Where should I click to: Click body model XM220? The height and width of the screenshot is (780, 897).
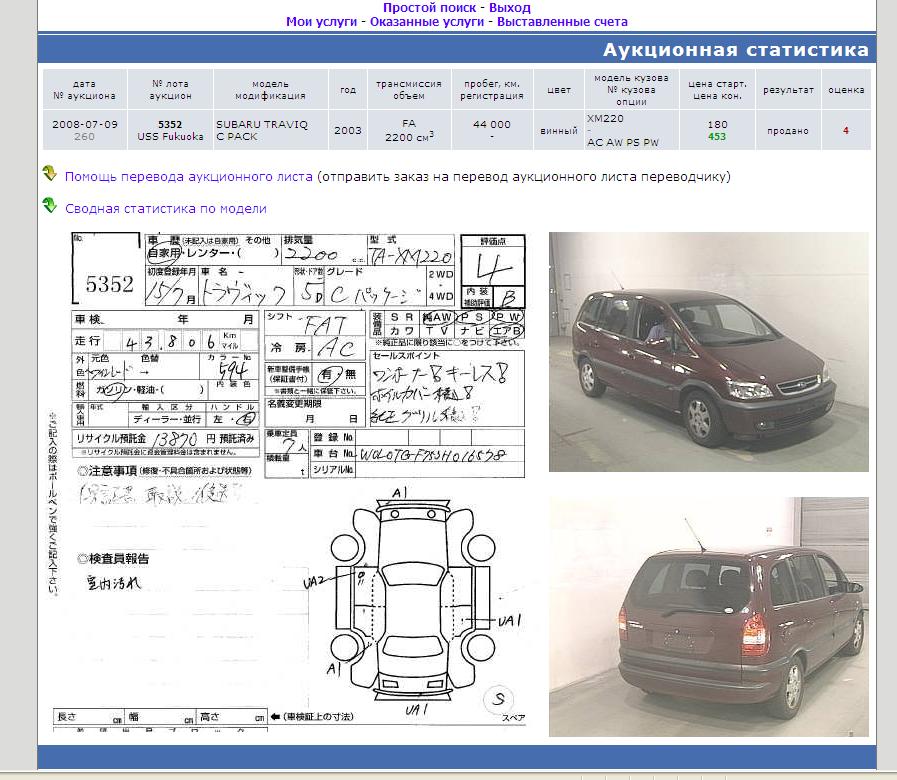[605, 118]
